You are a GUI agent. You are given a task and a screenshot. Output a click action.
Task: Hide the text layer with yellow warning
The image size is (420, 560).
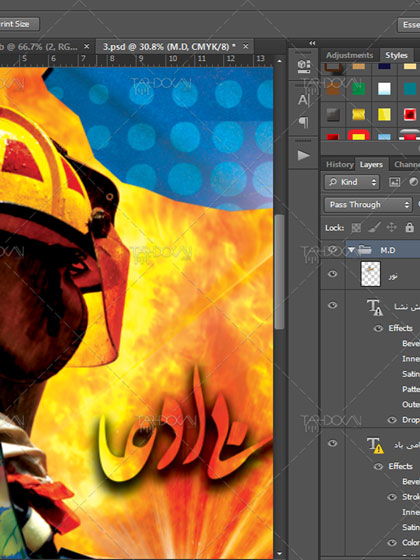(332, 443)
